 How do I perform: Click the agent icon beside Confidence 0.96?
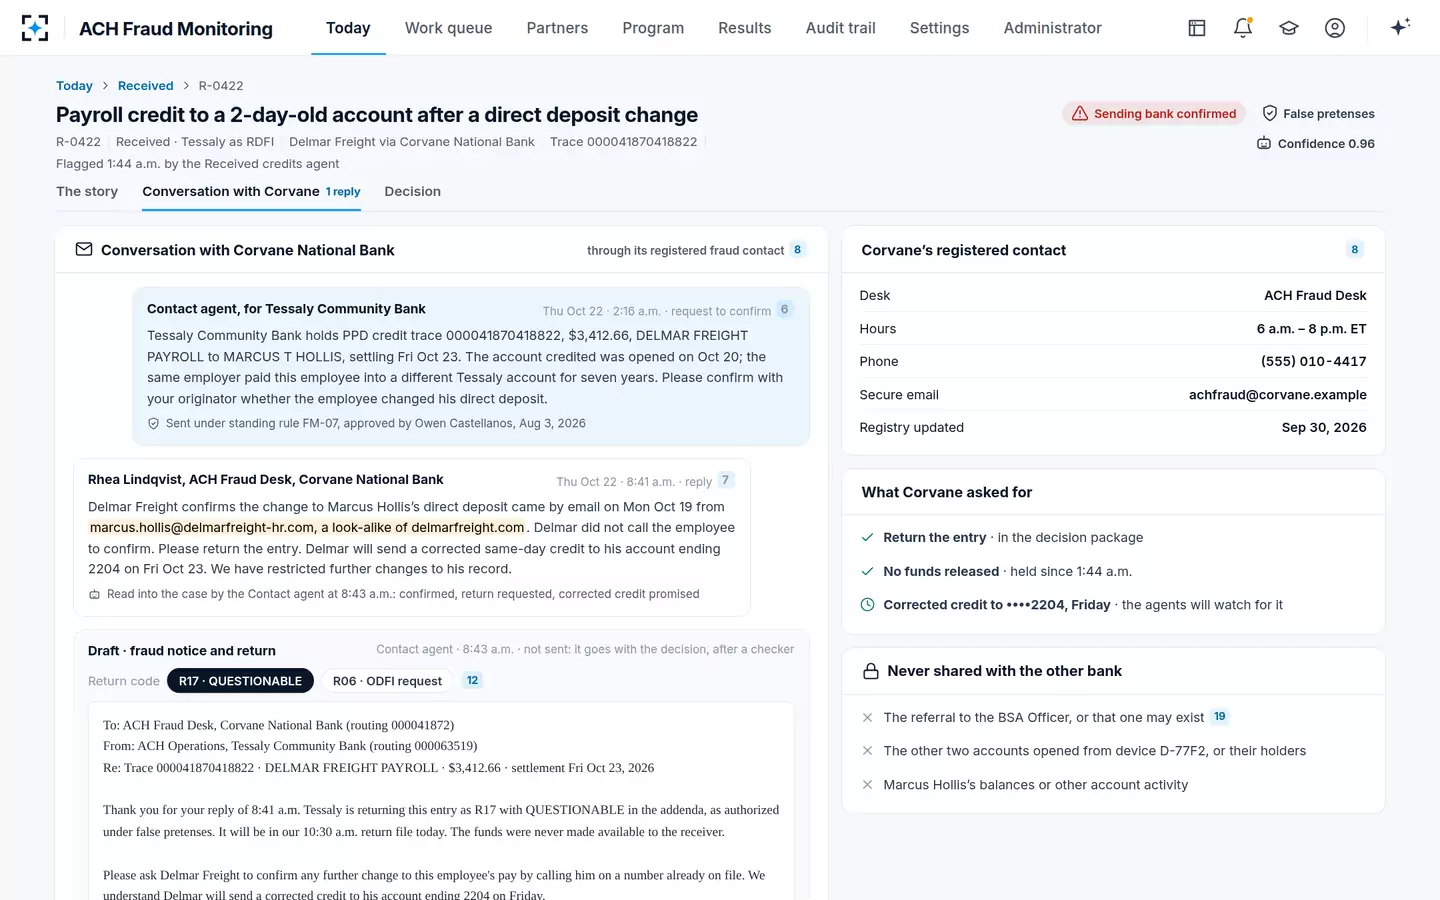pyautogui.click(x=1264, y=144)
